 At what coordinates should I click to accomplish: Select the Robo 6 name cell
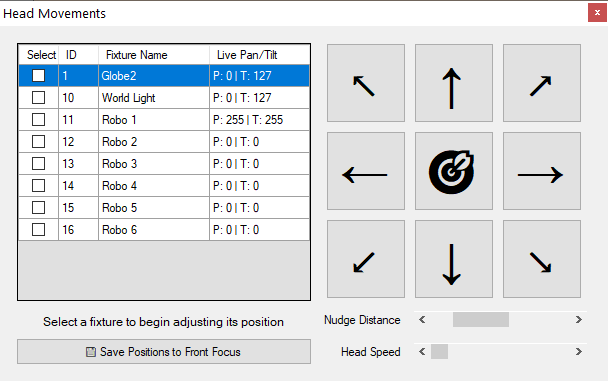tap(154, 230)
